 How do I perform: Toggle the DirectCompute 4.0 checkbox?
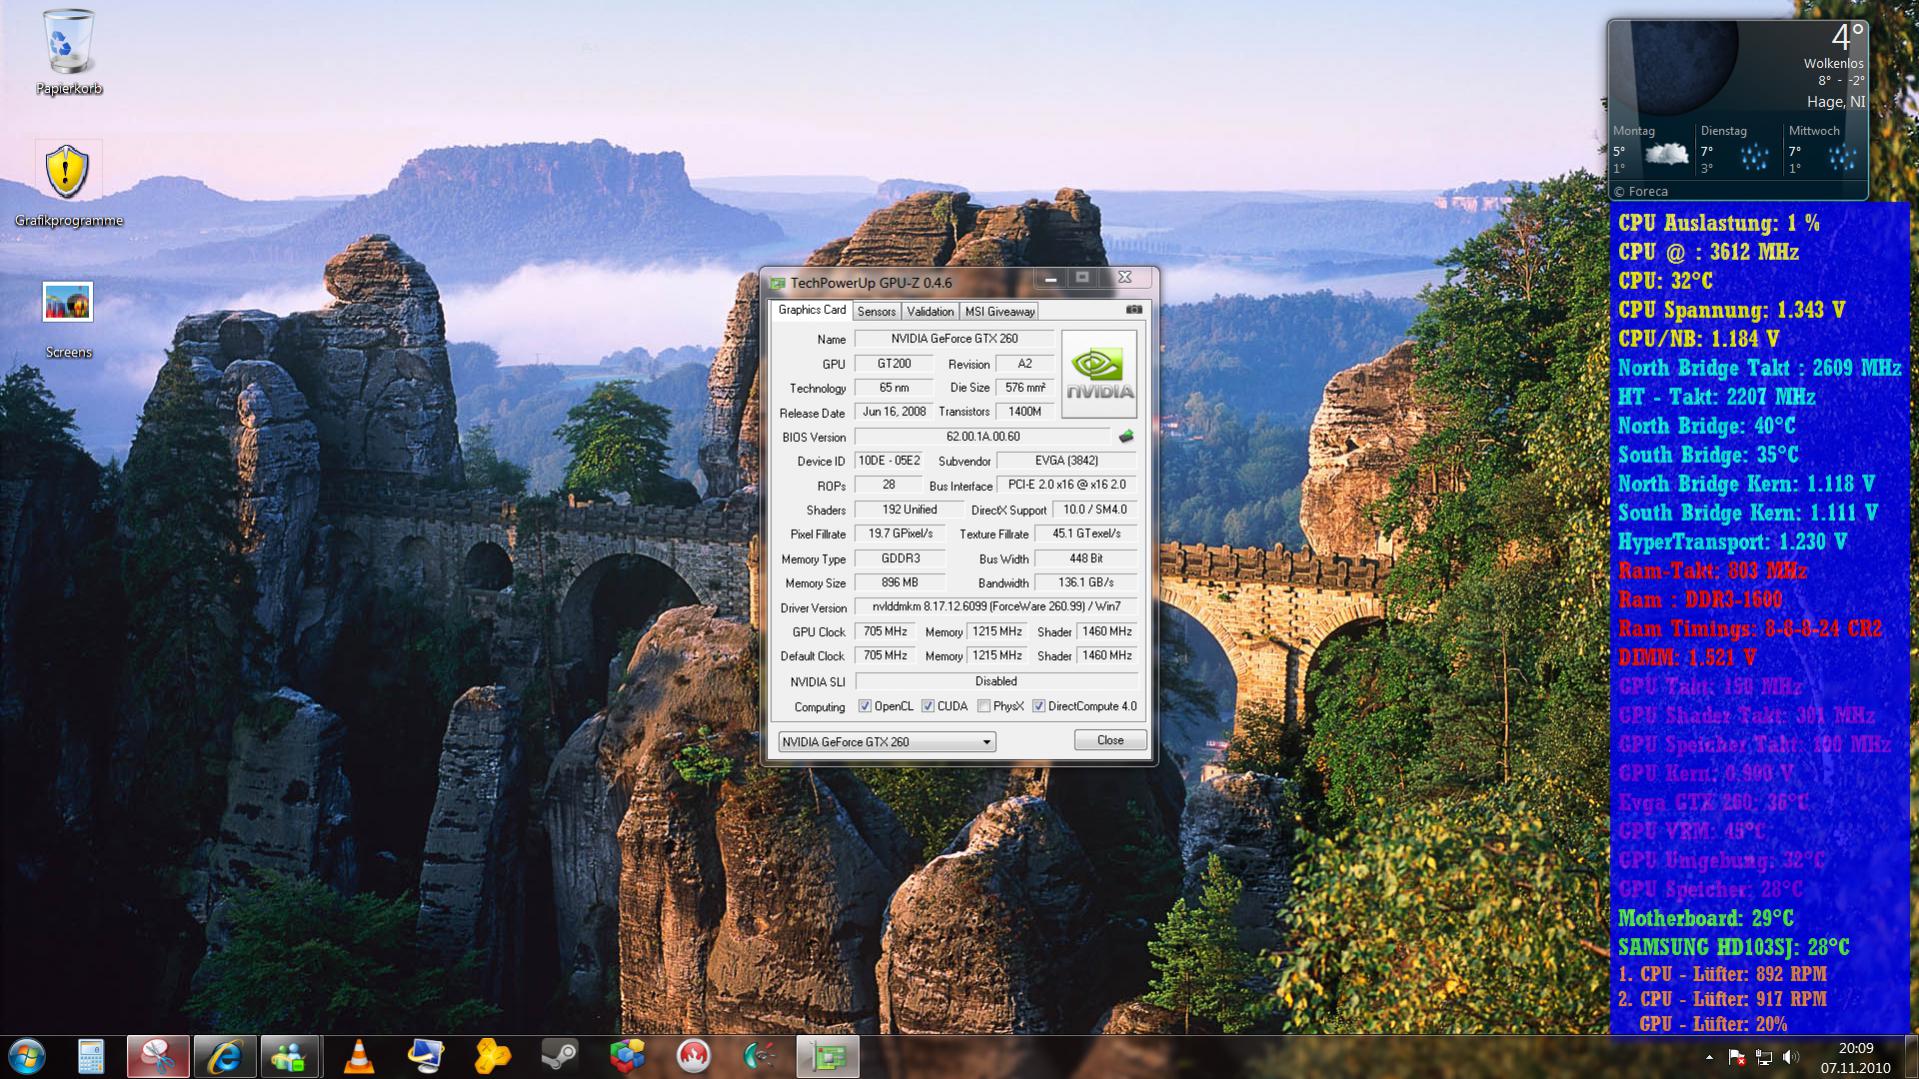tap(1039, 706)
